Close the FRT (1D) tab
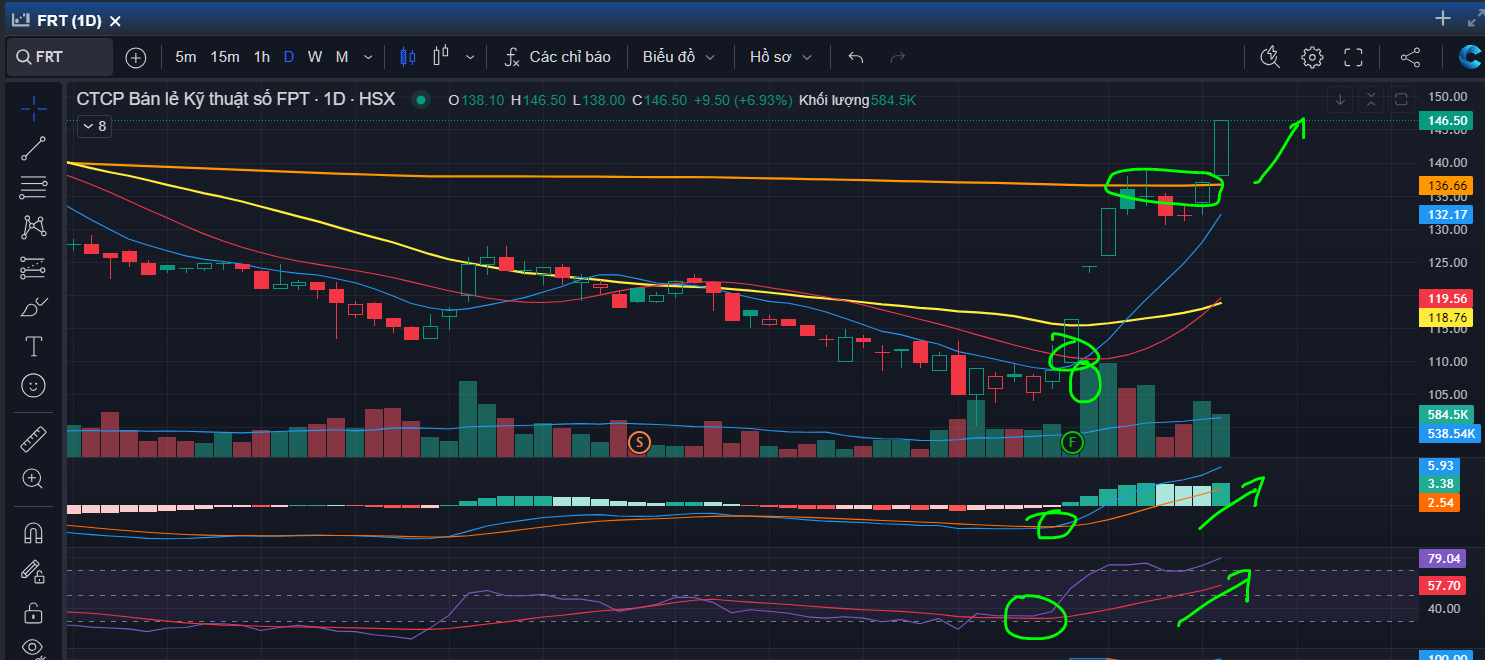1485x660 pixels. pyautogui.click(x=116, y=21)
